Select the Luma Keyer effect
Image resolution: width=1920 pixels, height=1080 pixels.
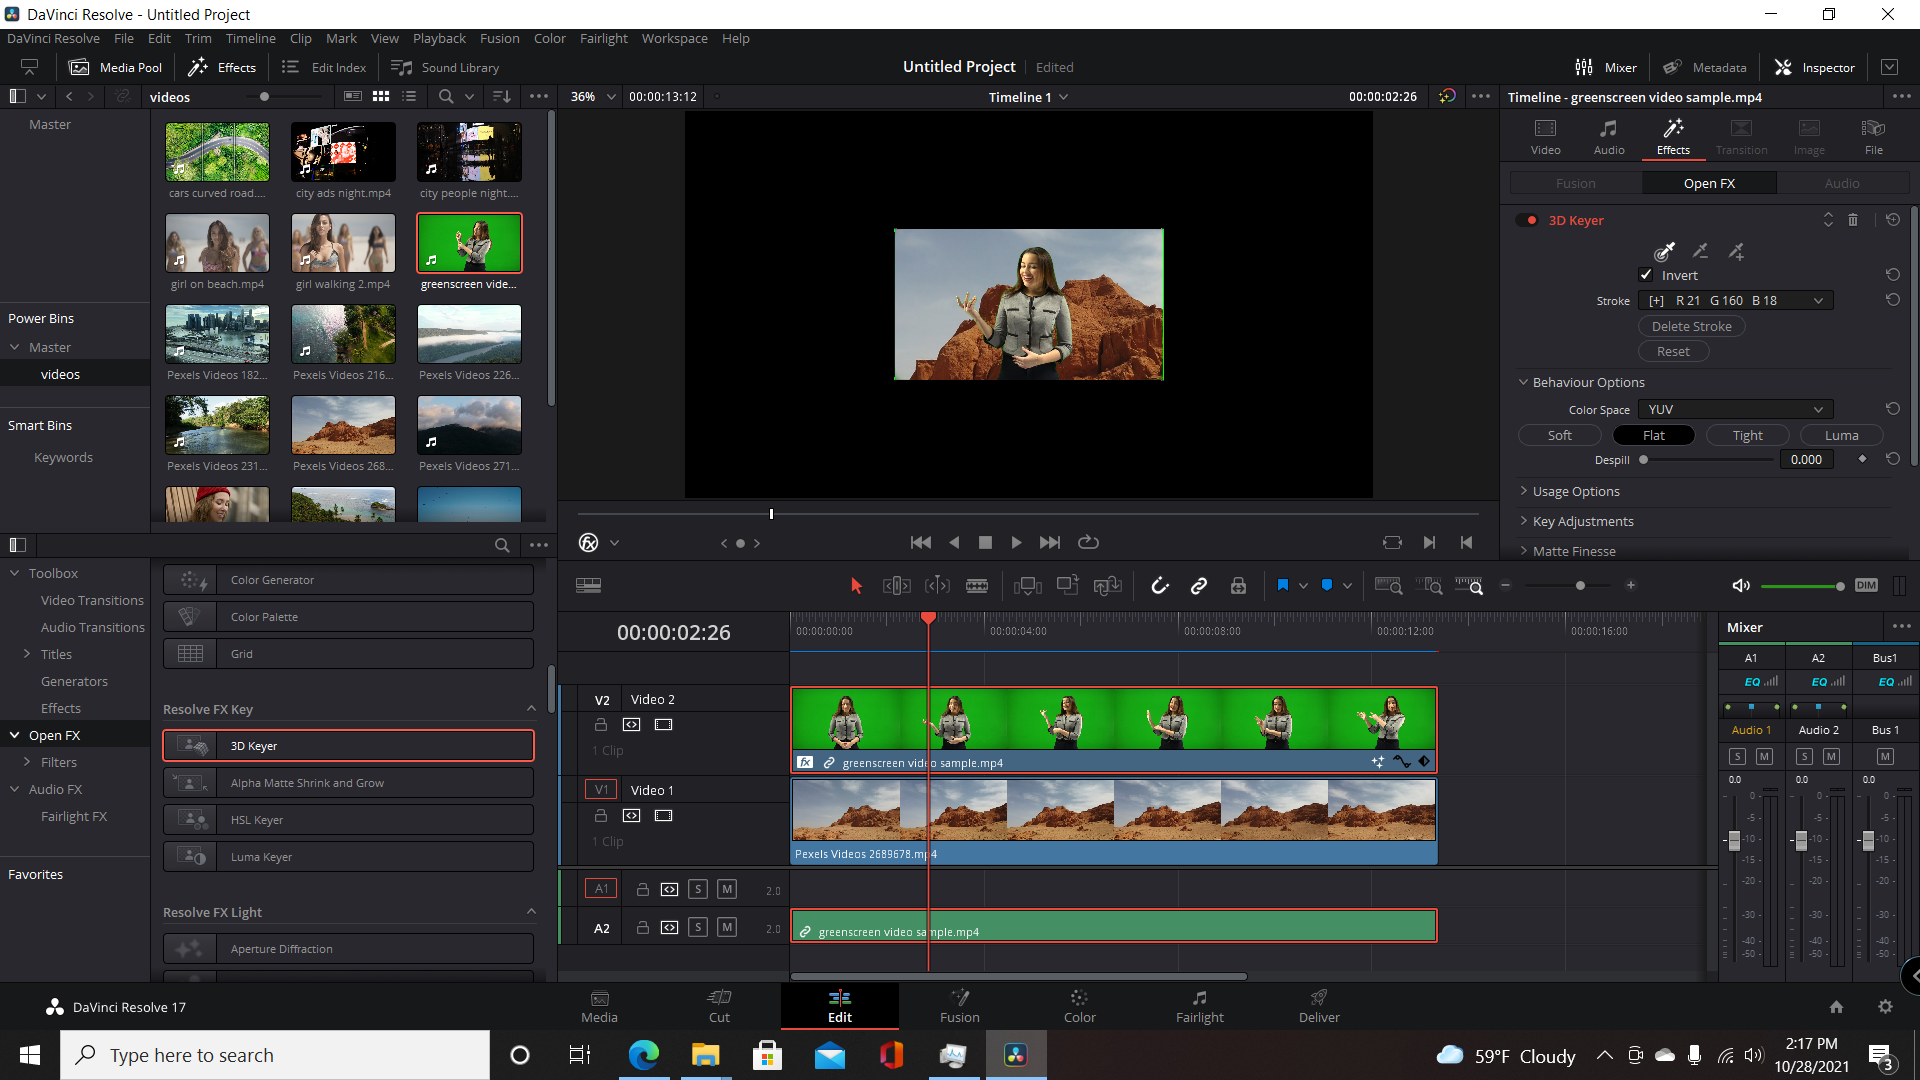[x=348, y=857]
